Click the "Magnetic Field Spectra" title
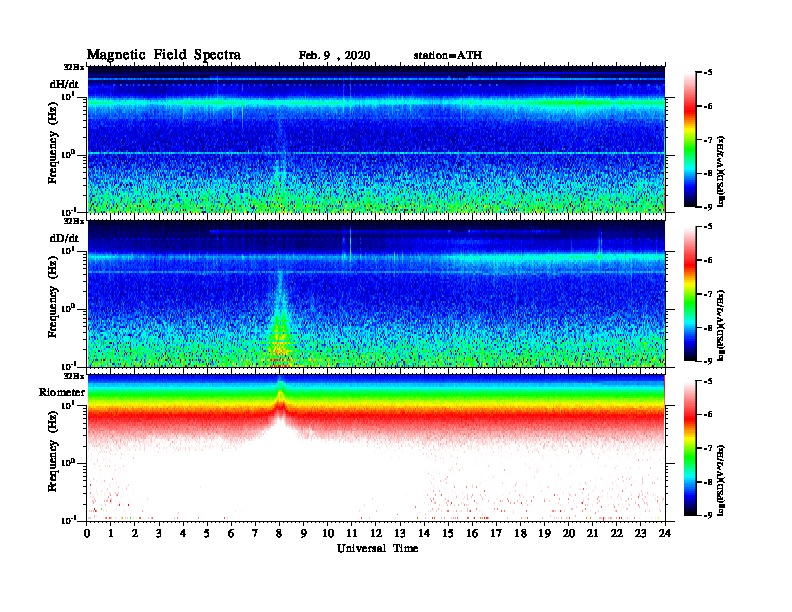The width and height of the screenshot is (792, 612). click(x=164, y=55)
